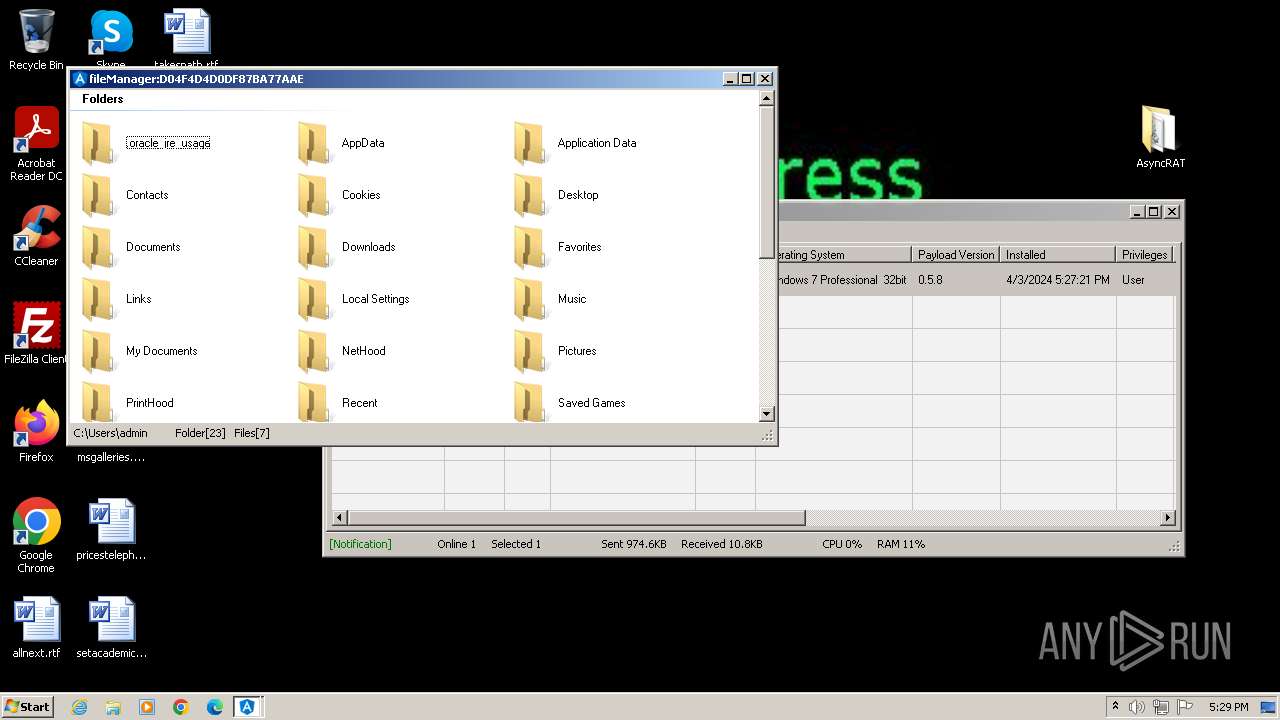Open Windows Explorer from the taskbar

pyautogui.click(x=113, y=707)
